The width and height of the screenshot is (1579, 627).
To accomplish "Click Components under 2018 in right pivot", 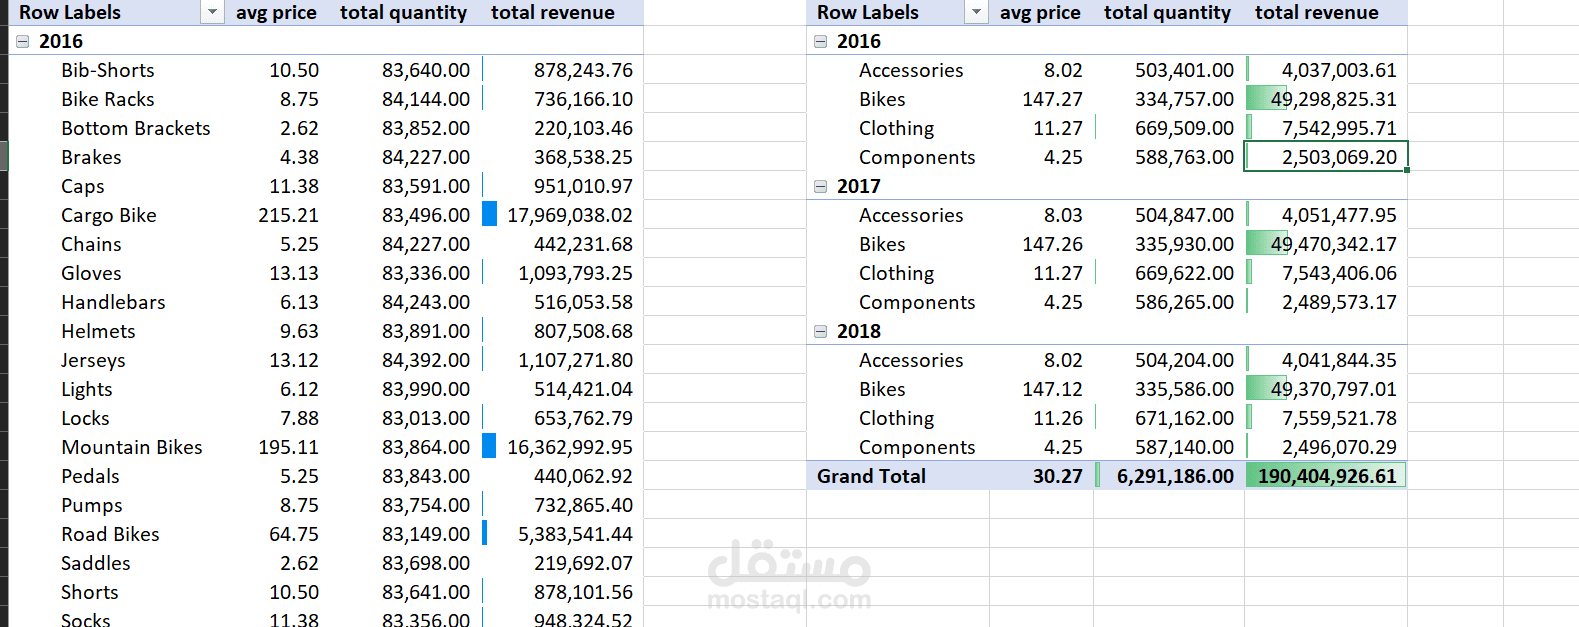I will point(917,448).
